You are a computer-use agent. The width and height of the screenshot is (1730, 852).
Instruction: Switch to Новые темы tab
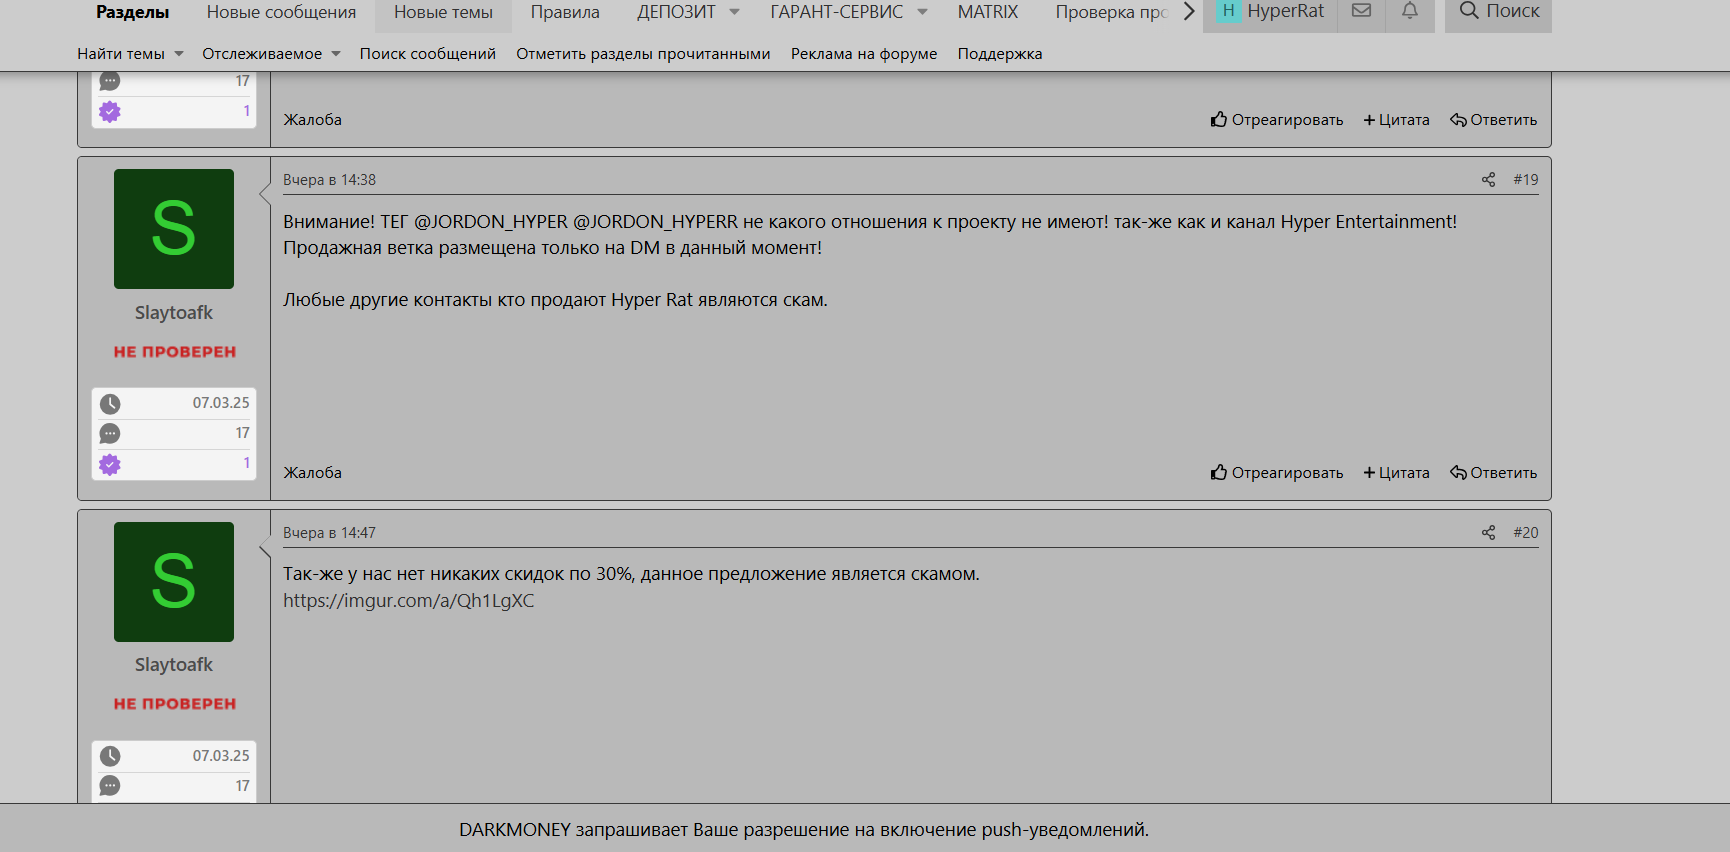(x=443, y=12)
